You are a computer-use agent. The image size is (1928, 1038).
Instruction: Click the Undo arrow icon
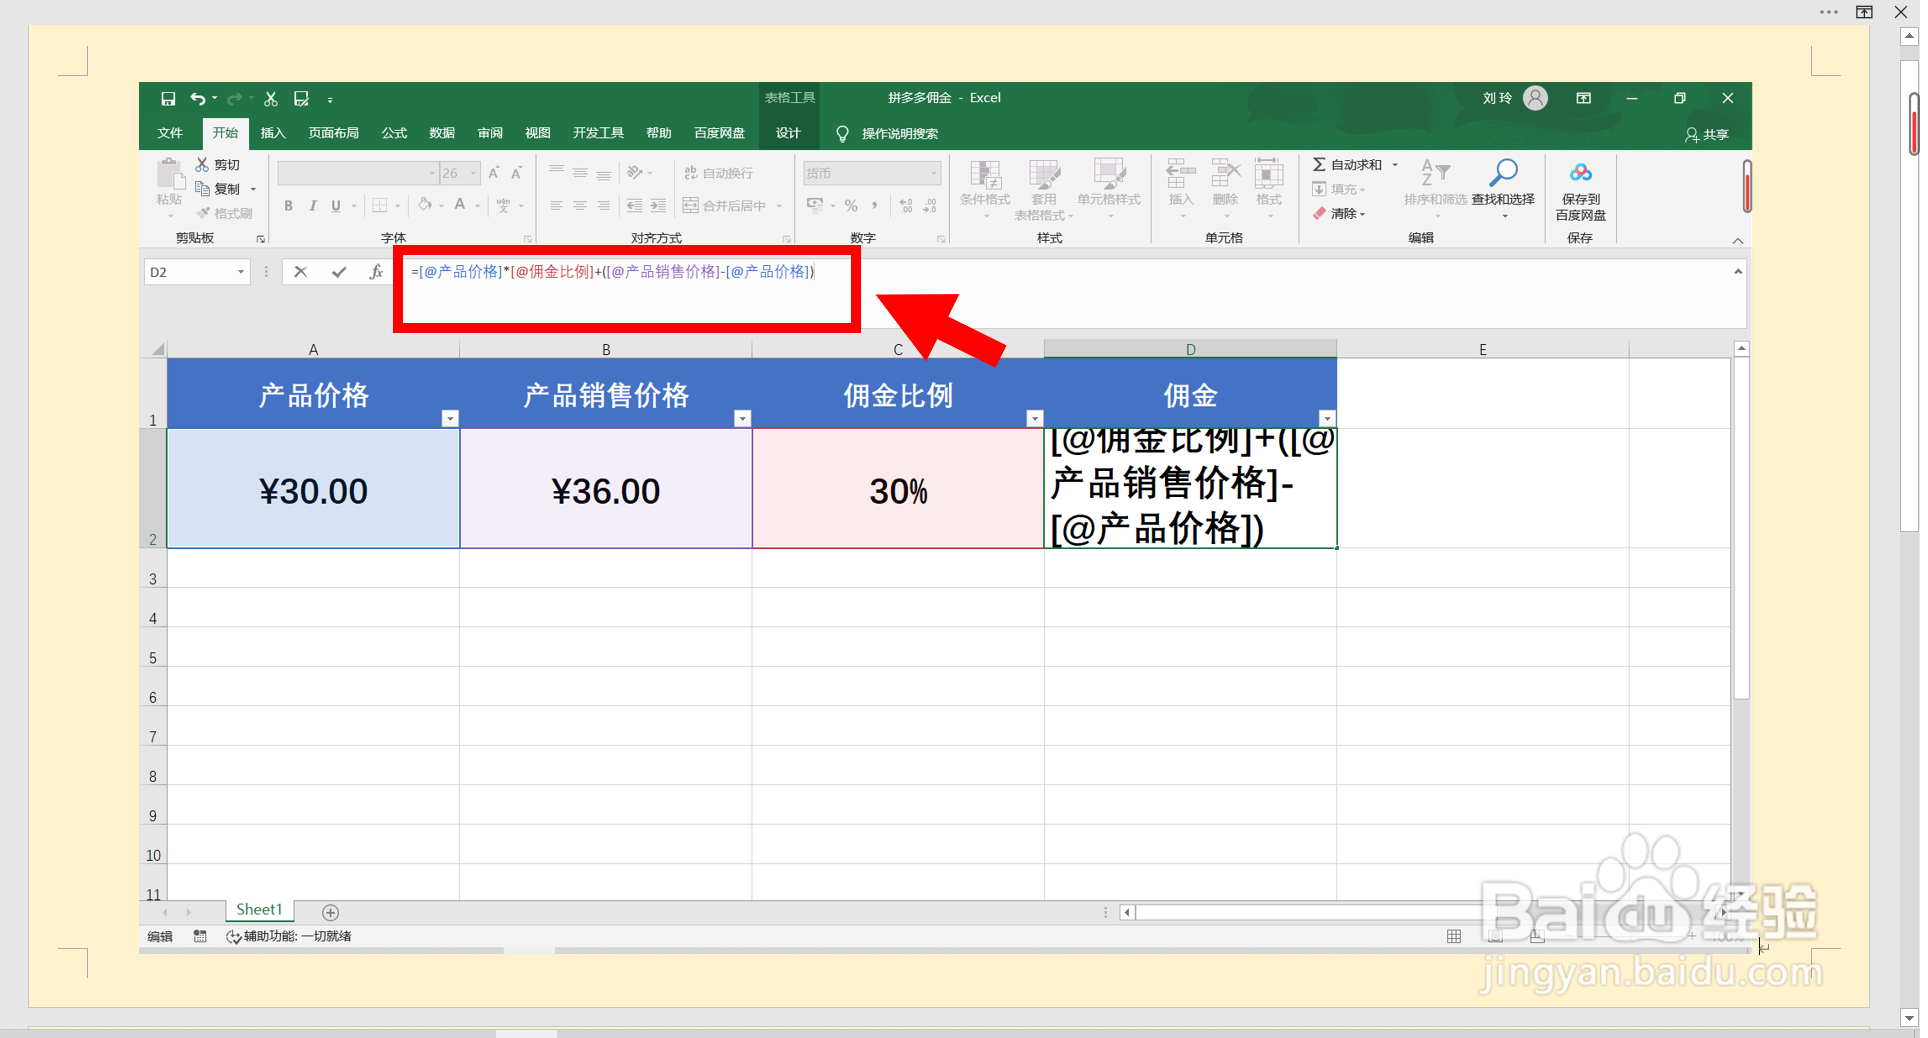coord(198,99)
